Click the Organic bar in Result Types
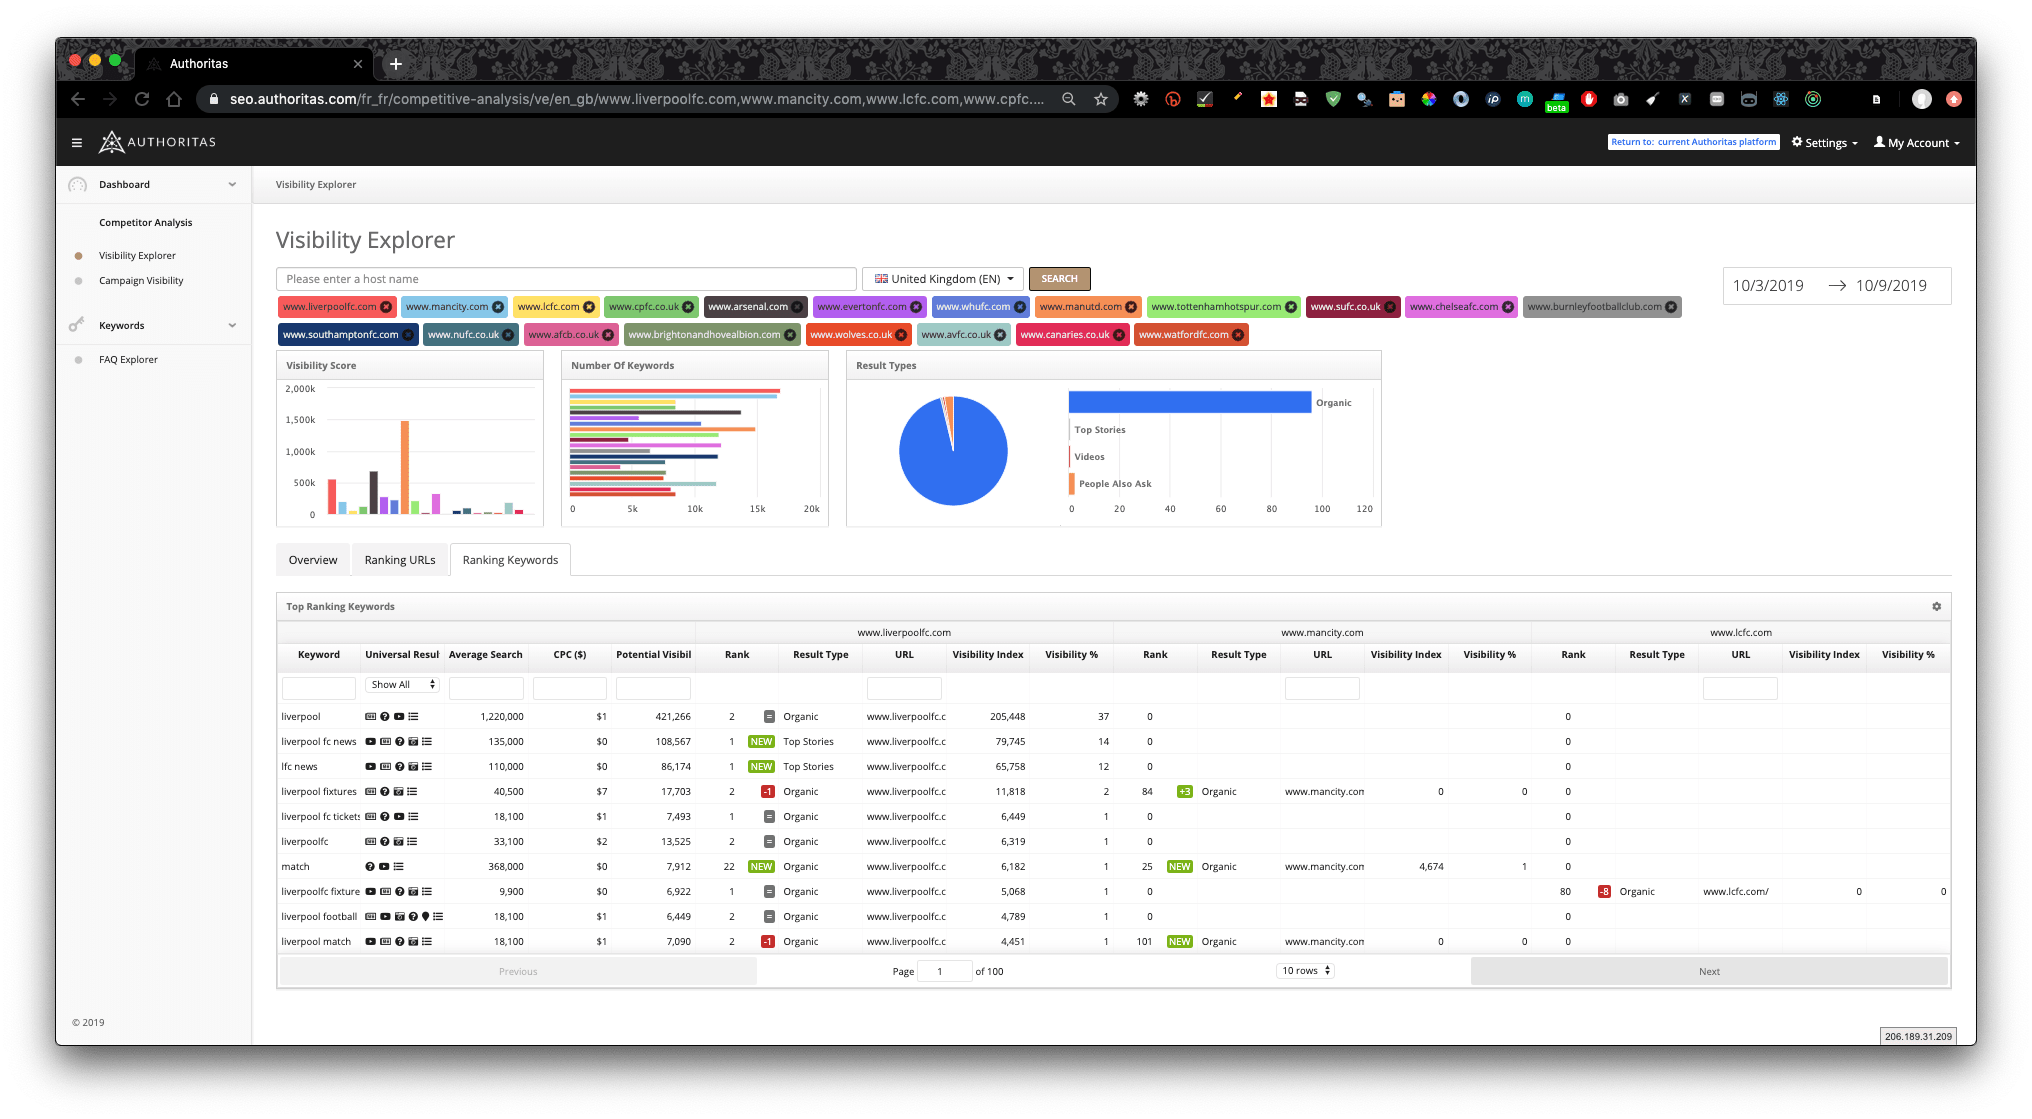Viewport: 2032px width, 1119px height. 1189,402
